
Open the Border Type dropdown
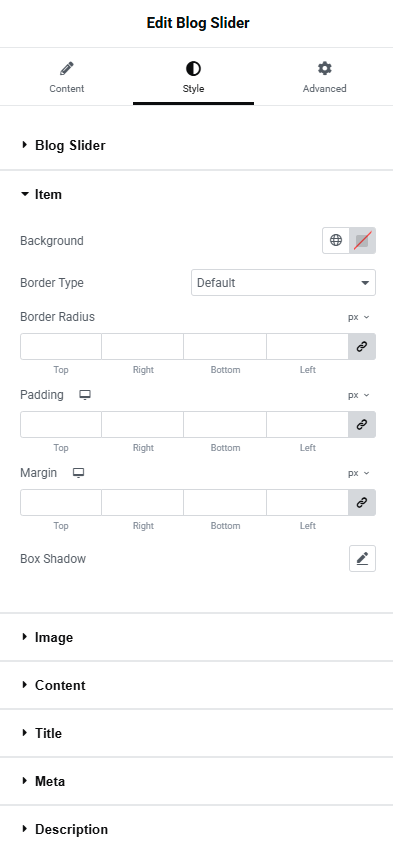[283, 283]
